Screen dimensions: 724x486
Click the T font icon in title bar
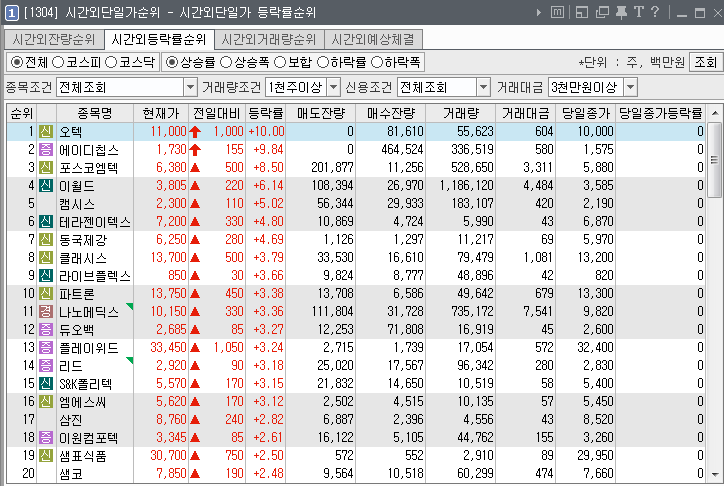click(x=639, y=12)
